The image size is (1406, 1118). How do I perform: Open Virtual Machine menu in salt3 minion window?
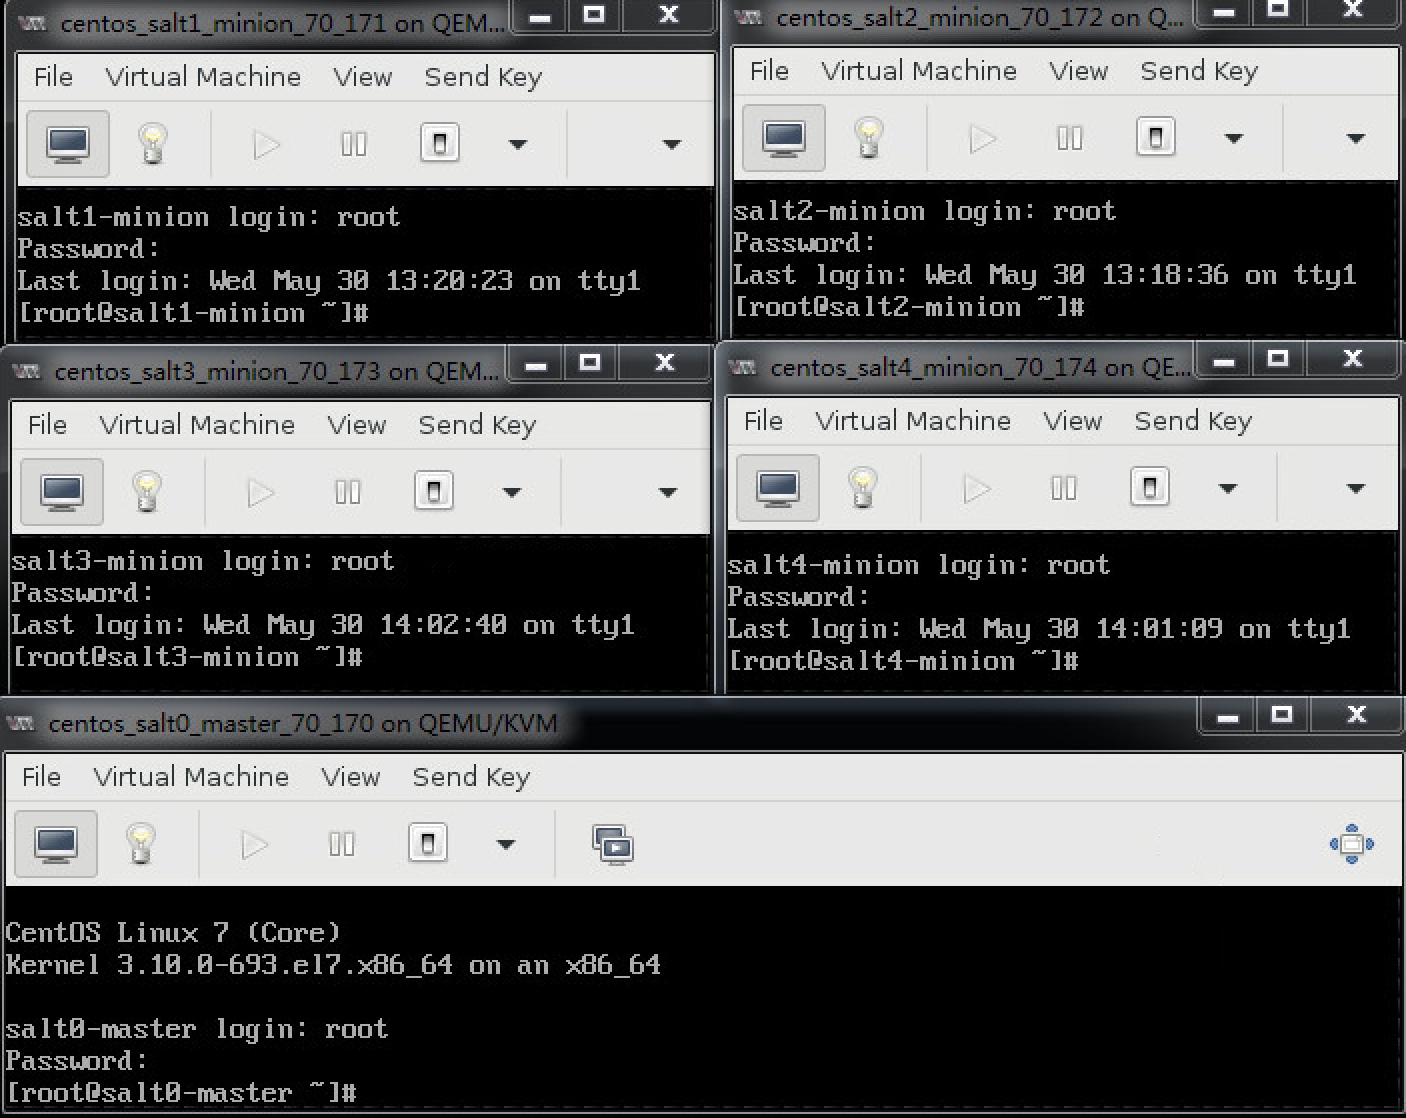tap(197, 425)
